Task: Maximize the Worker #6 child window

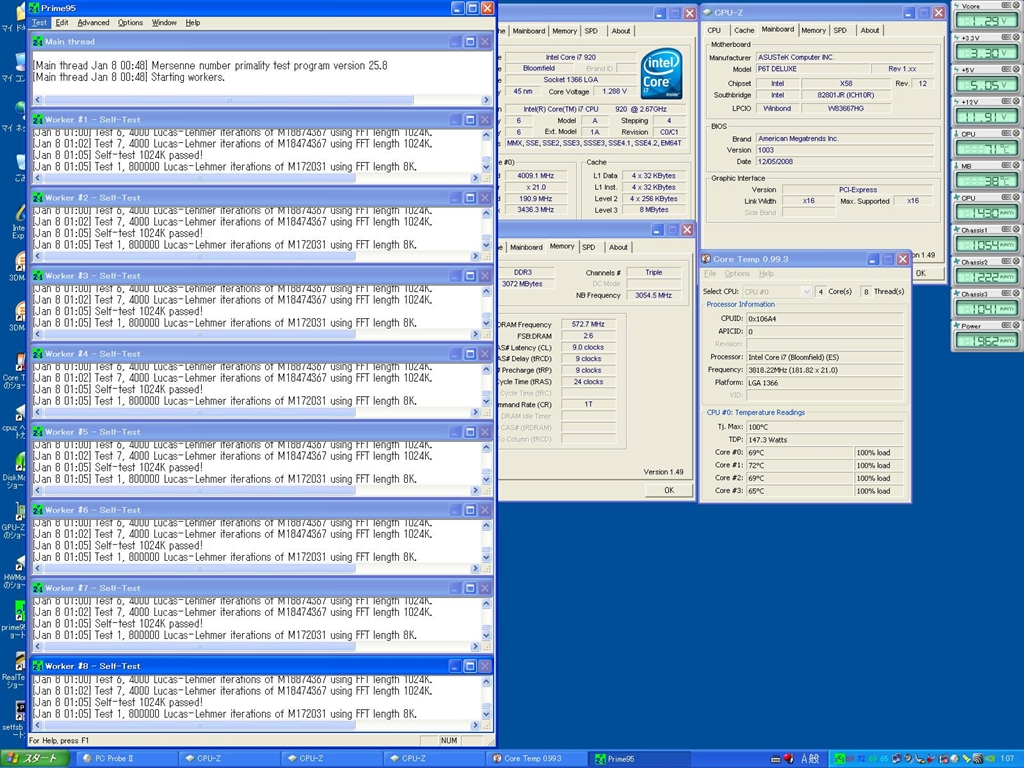Action: click(470, 510)
